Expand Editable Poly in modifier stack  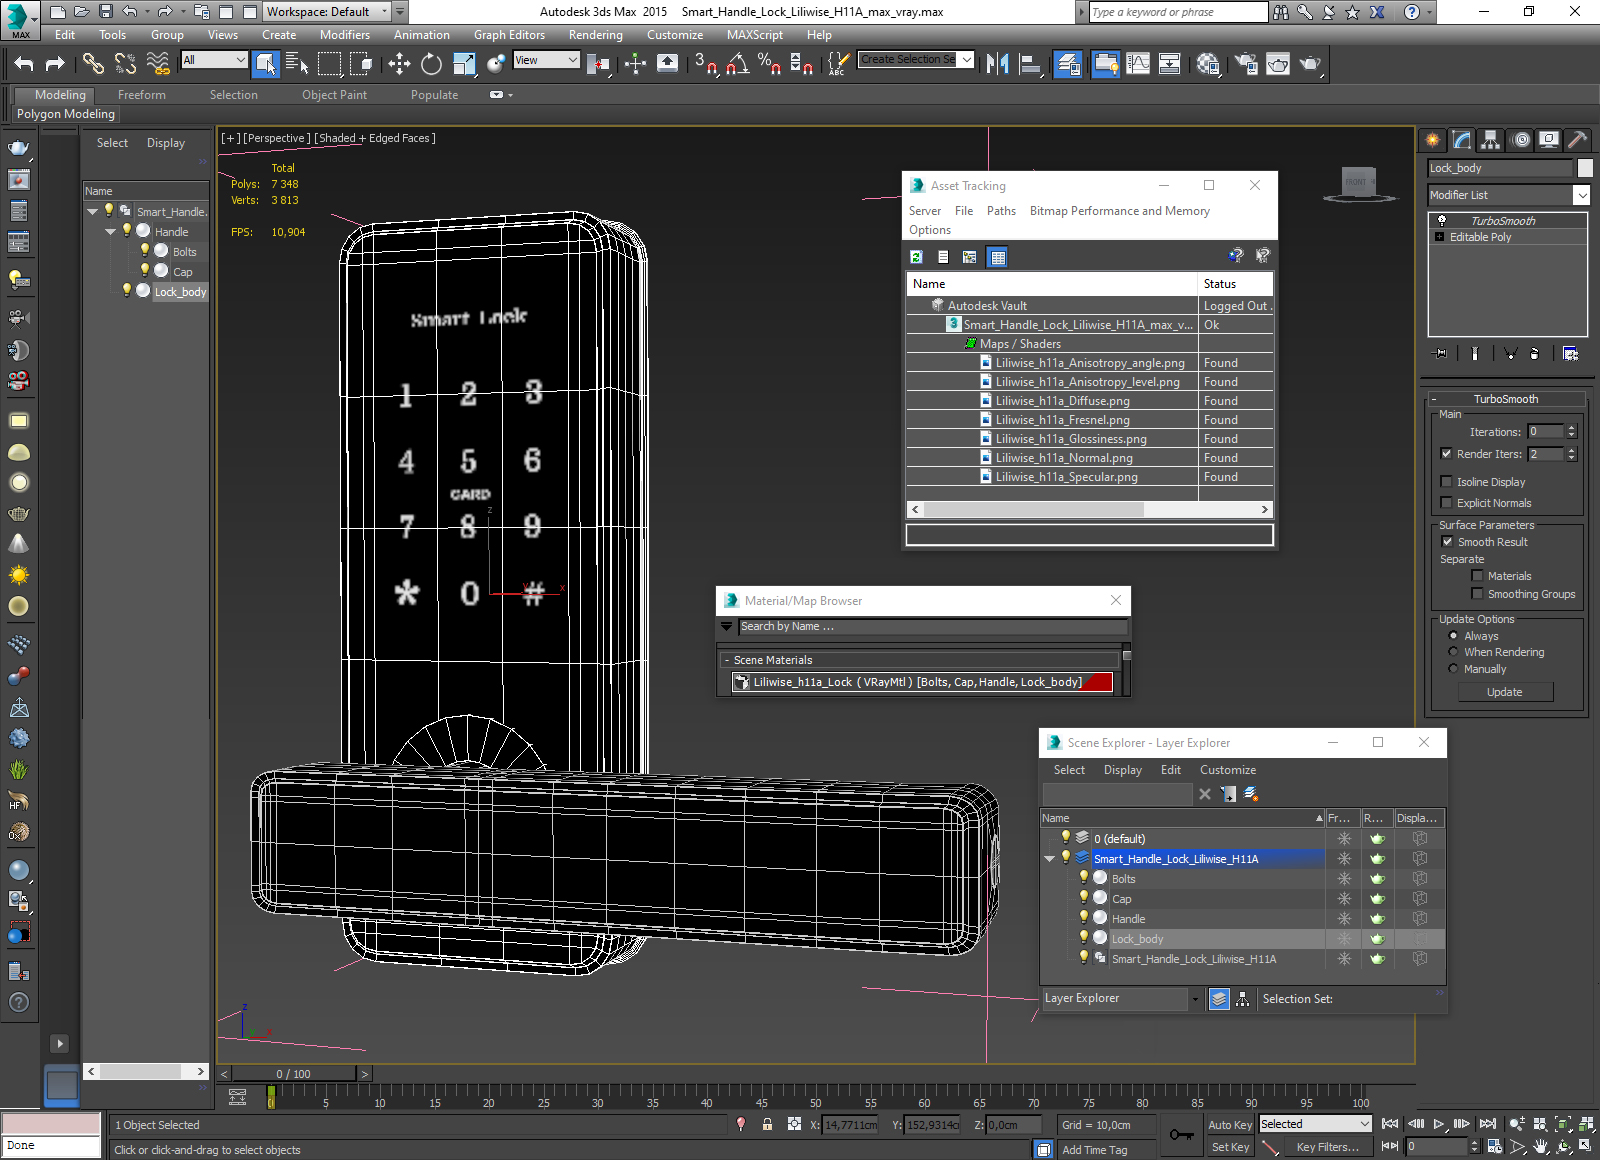pos(1440,237)
